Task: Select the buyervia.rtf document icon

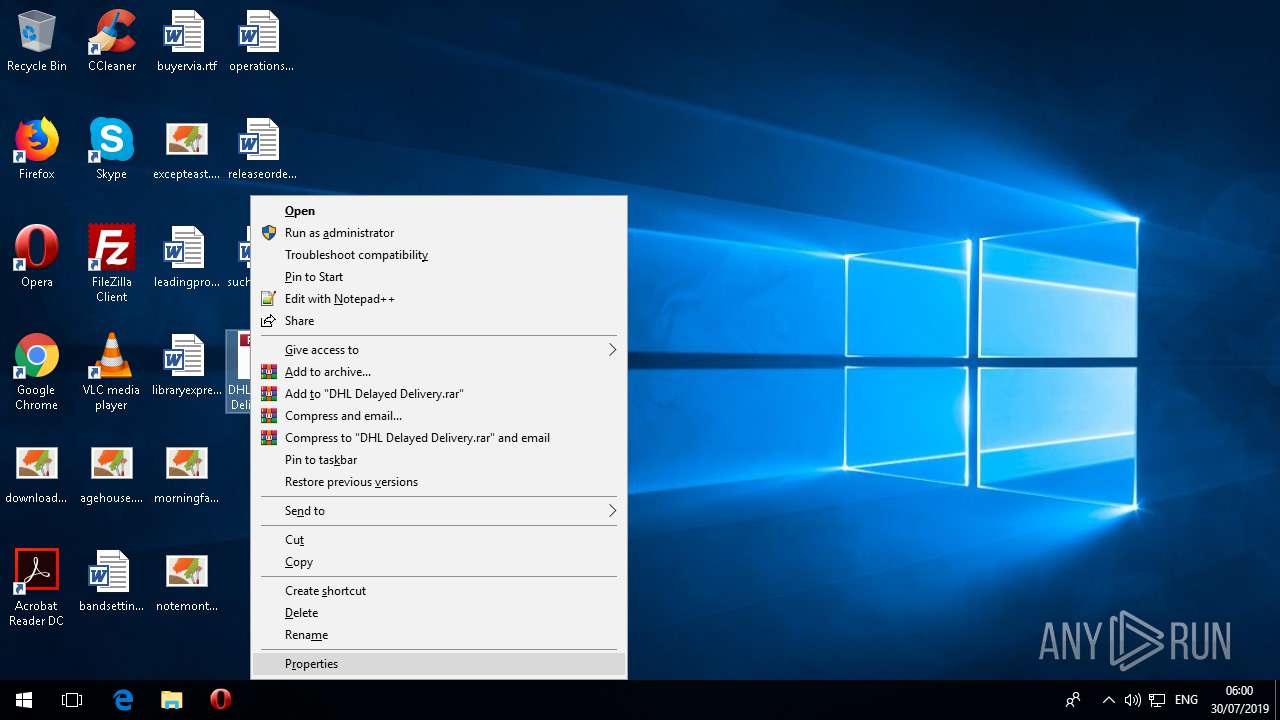Action: pyautogui.click(x=186, y=42)
